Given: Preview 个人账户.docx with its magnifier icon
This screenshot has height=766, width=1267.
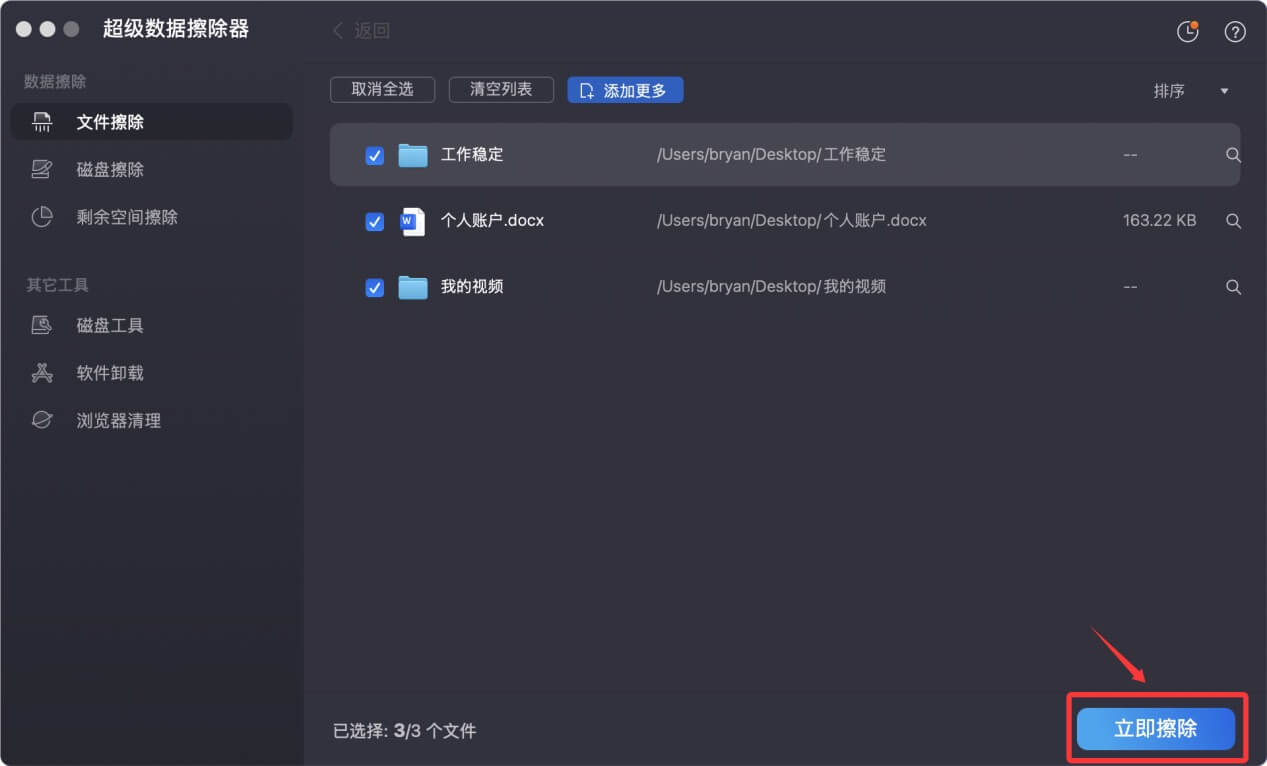Looking at the screenshot, I should (1233, 221).
